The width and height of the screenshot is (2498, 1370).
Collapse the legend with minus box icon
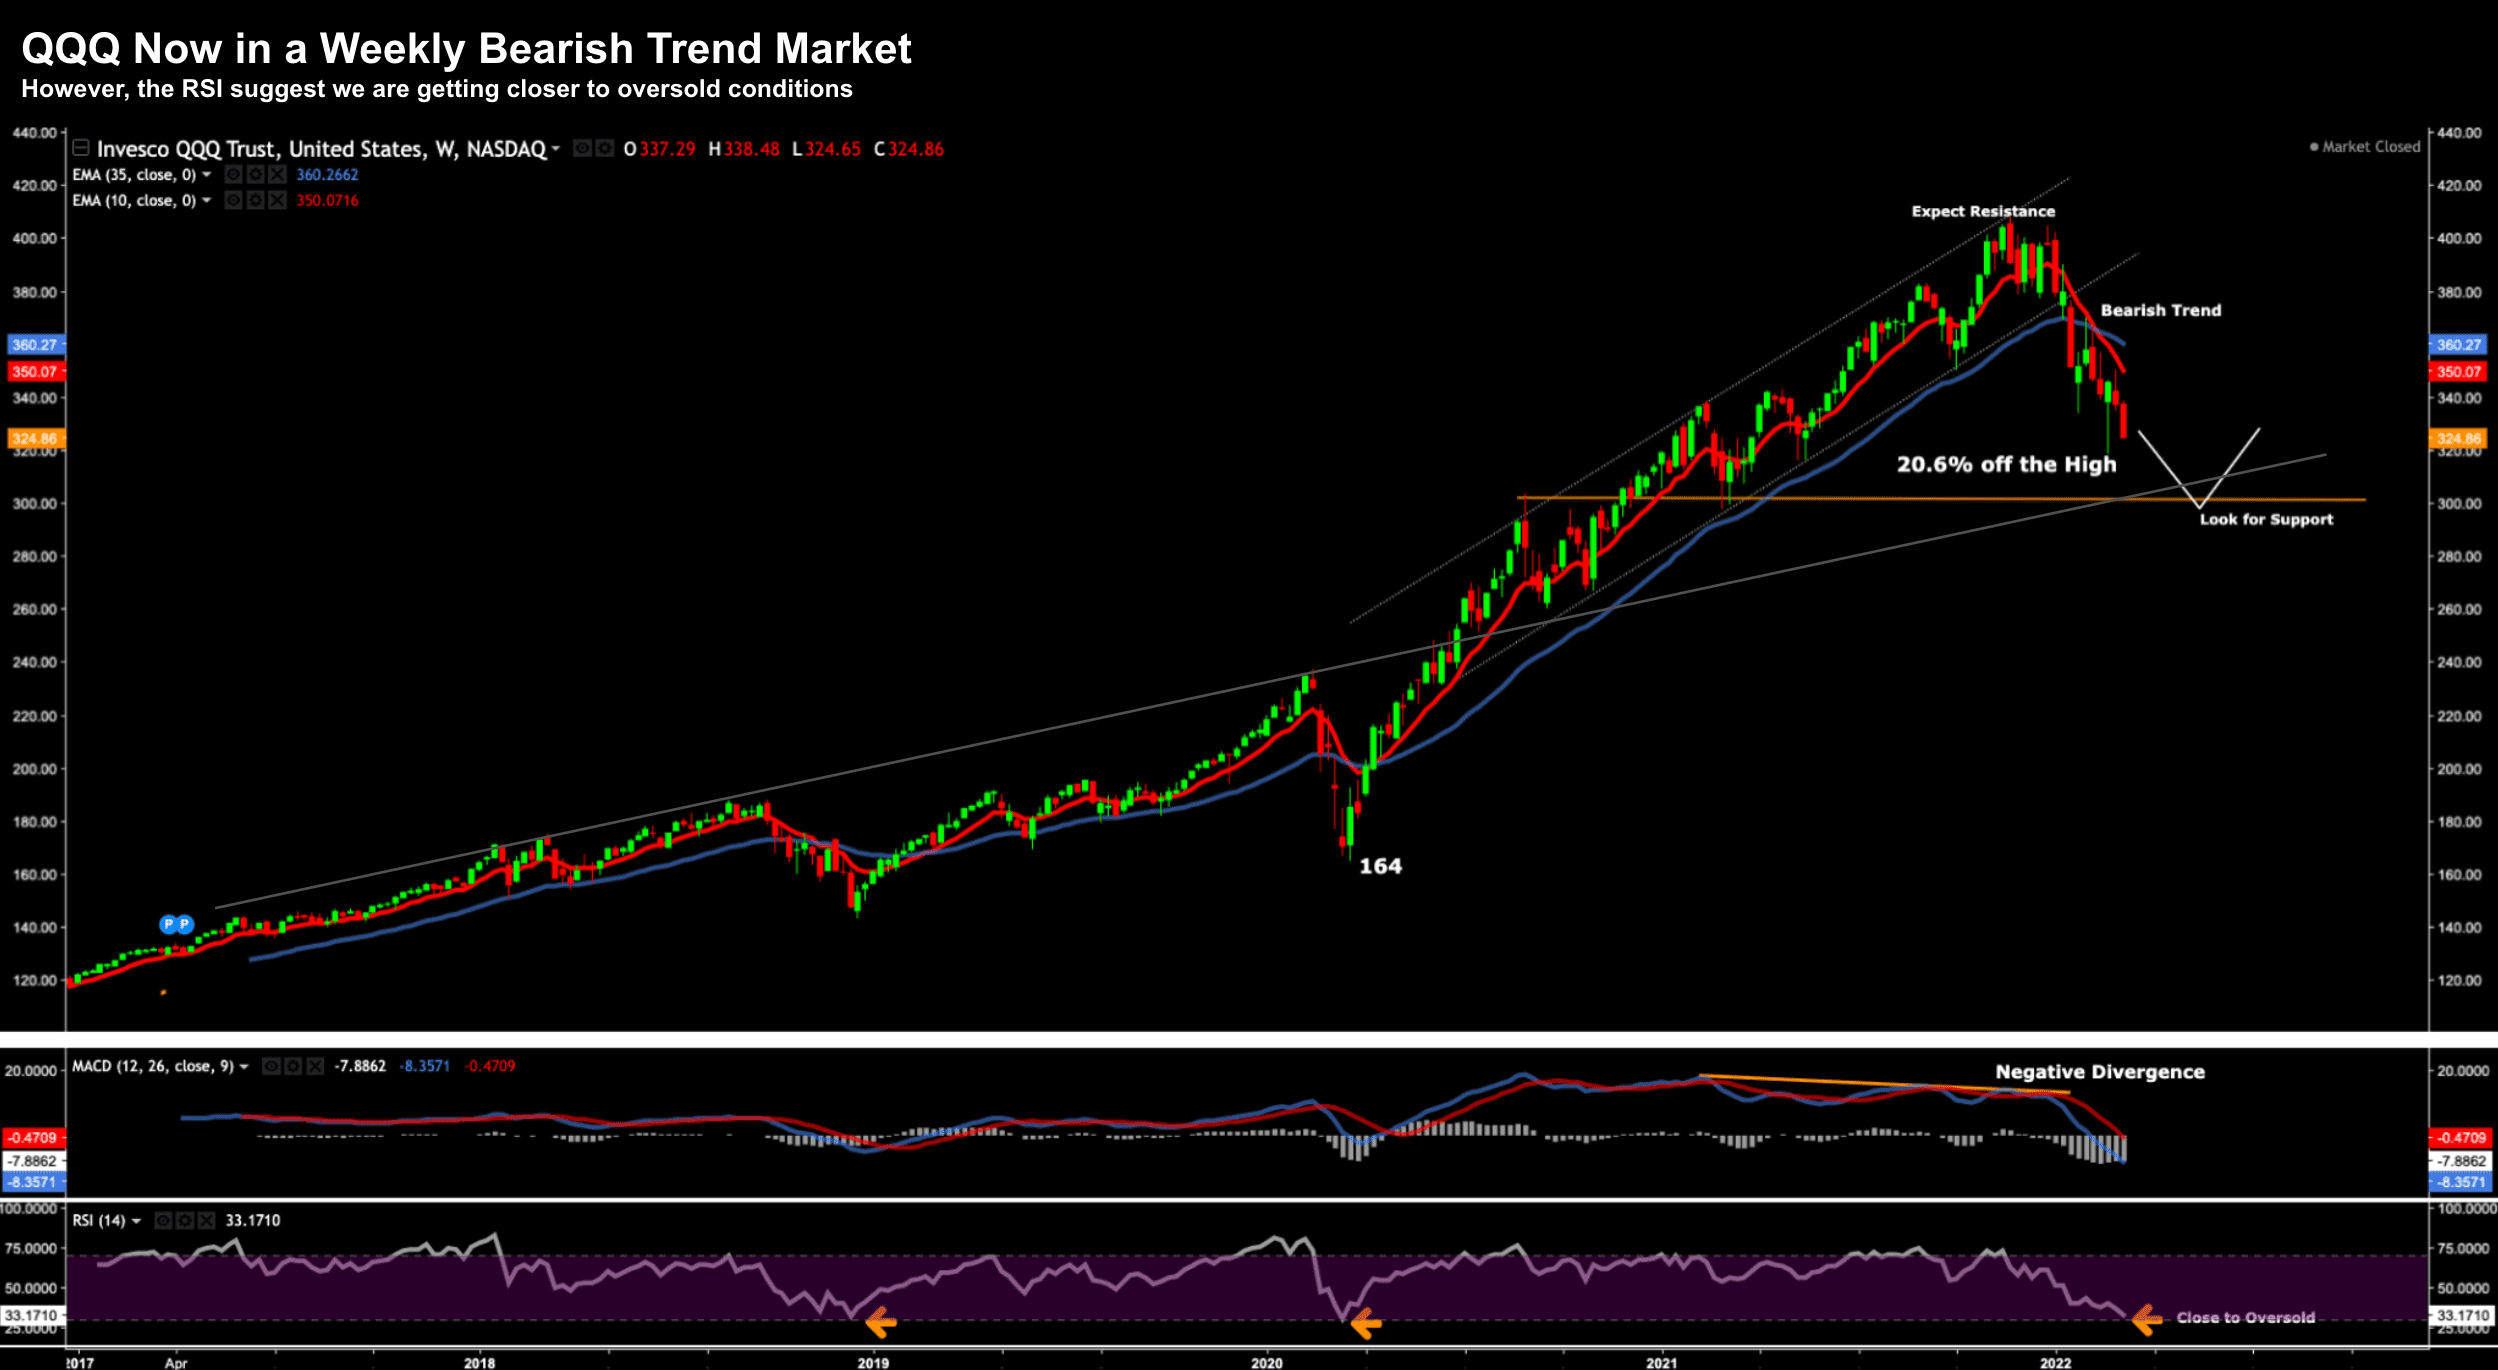tap(81, 148)
